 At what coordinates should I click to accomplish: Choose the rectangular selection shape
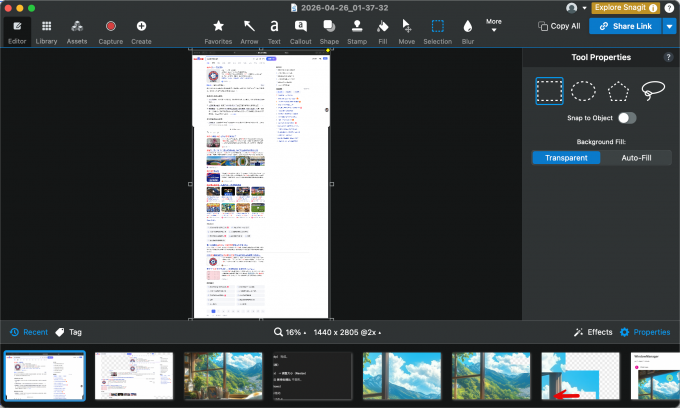(549, 91)
